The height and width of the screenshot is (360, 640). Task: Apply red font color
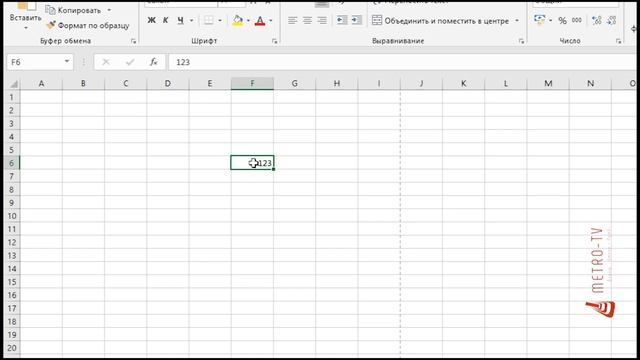(x=260, y=20)
